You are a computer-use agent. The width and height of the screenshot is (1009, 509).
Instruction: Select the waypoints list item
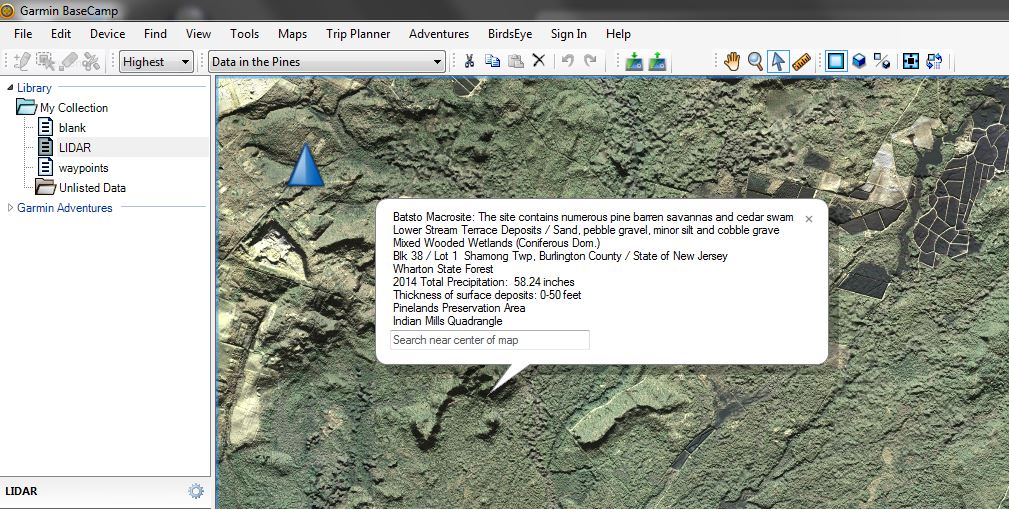(x=83, y=168)
